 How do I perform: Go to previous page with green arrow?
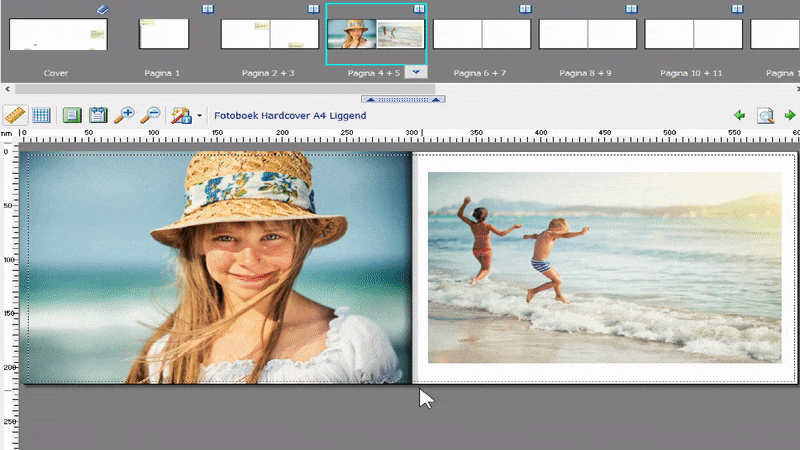(740, 115)
